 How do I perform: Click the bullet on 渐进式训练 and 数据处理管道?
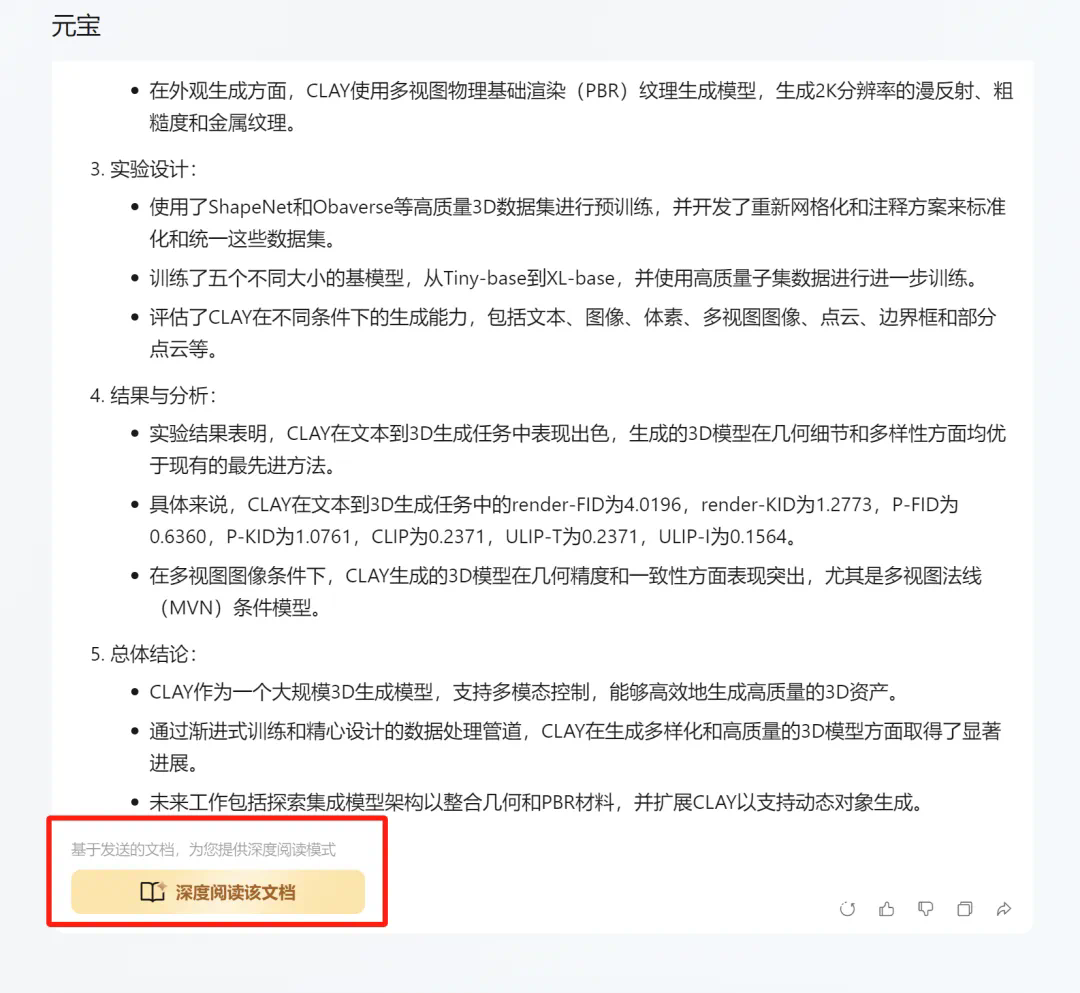click(x=574, y=746)
